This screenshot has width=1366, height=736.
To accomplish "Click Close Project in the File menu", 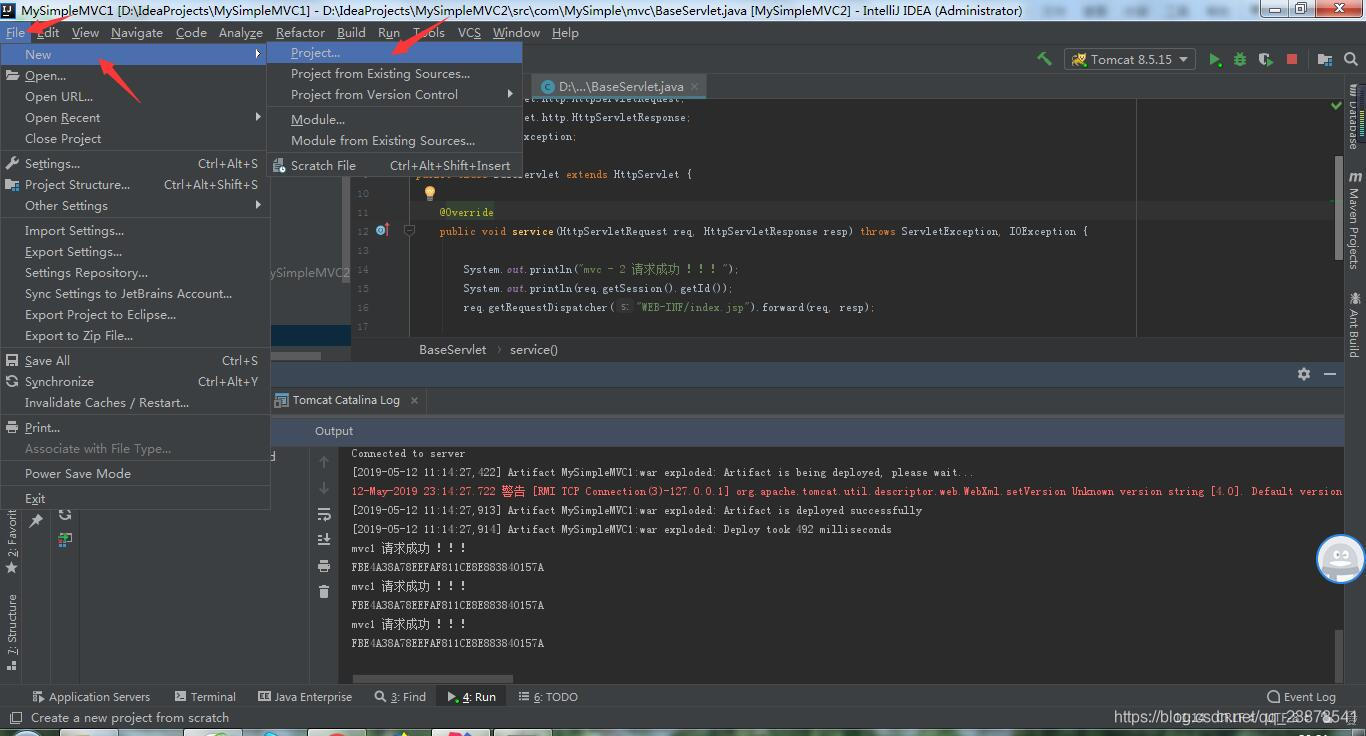I will tap(135, 139).
